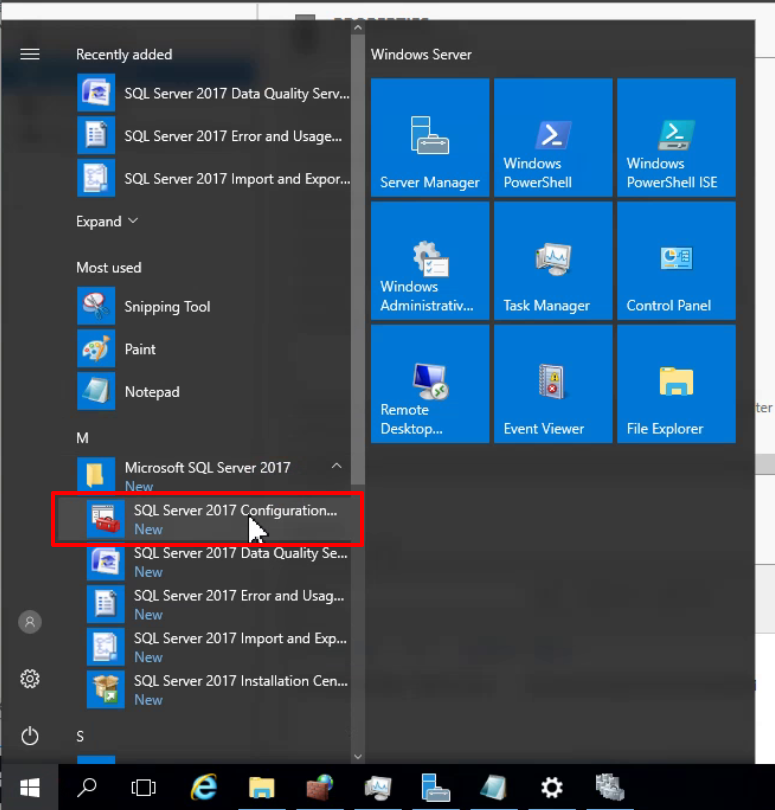Screen dimensions: 775x810
Task: Open the server cluster icon on the taskbar
Action: click(x=610, y=787)
